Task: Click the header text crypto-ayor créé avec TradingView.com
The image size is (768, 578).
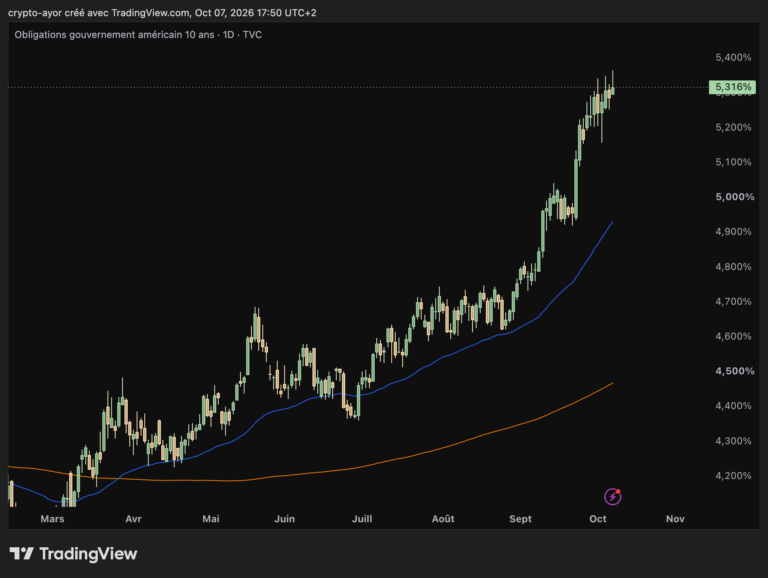Action: [x=99, y=13]
